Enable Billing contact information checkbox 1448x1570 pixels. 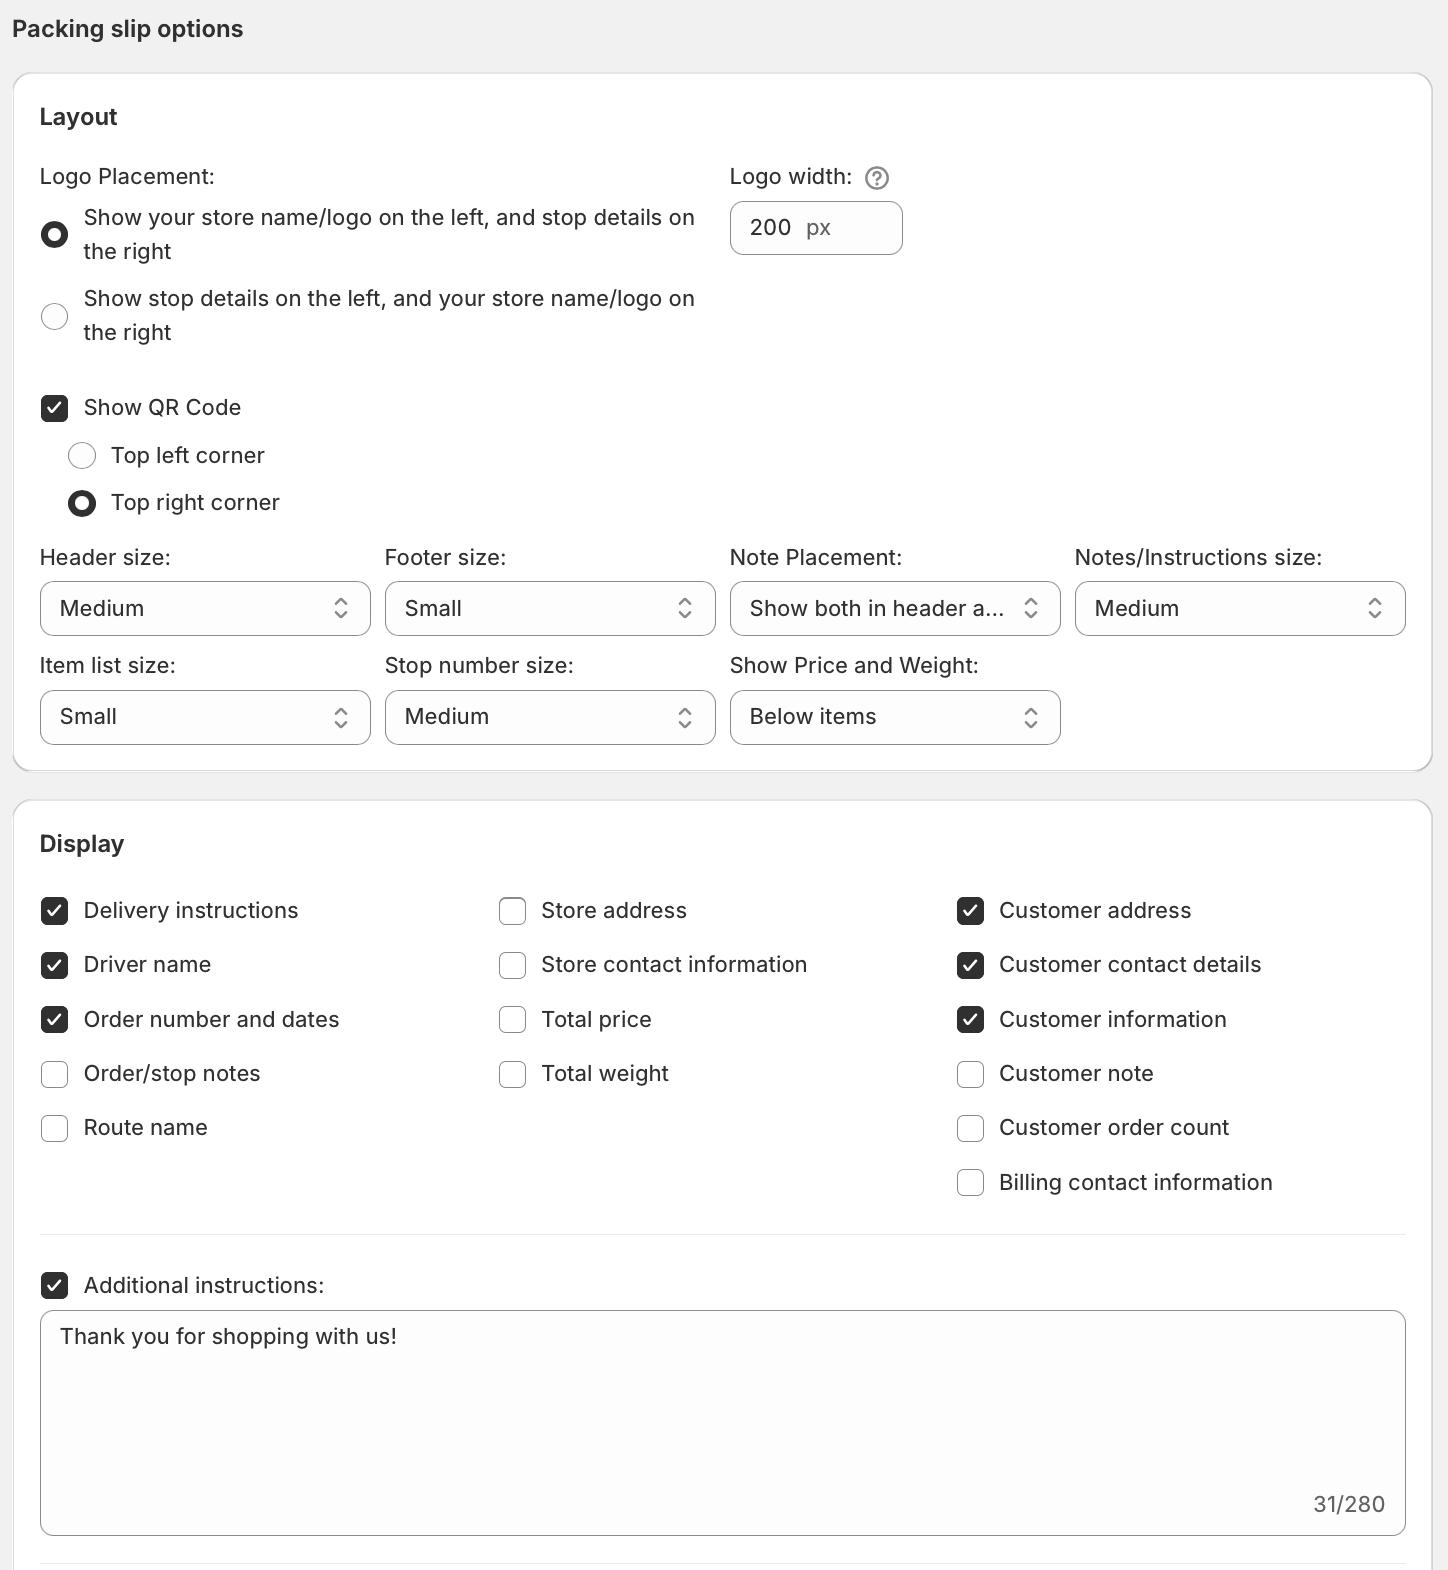tap(971, 1183)
